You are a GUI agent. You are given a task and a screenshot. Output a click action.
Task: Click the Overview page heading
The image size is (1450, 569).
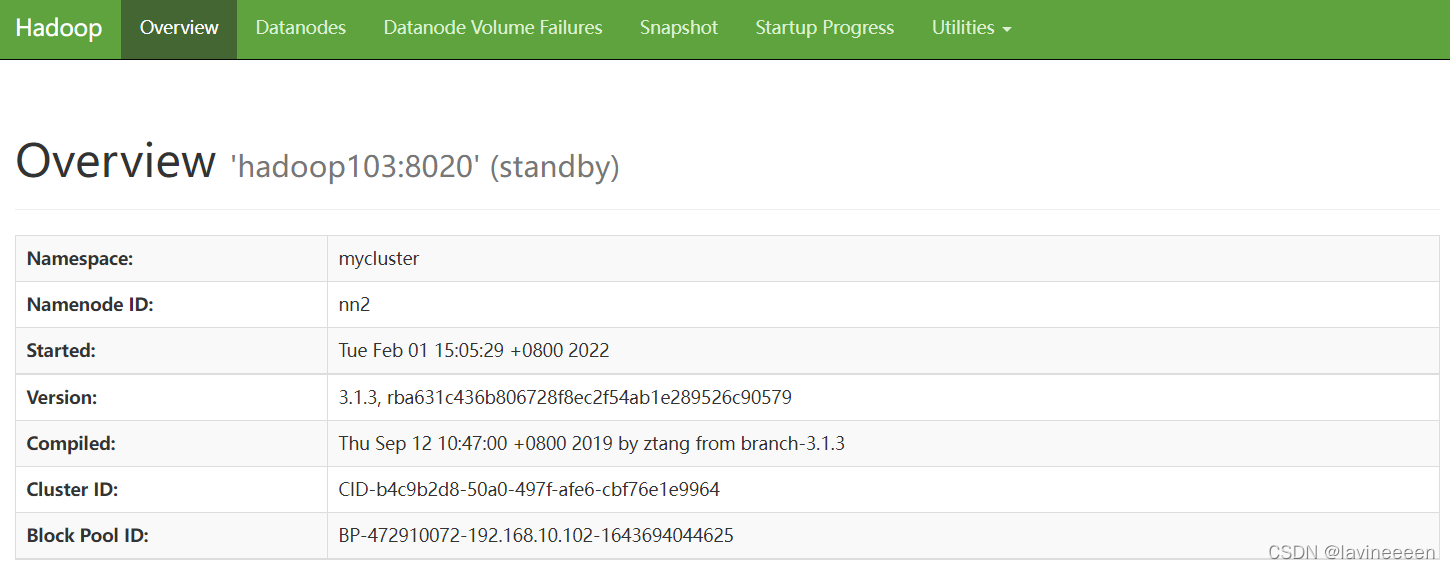click(x=116, y=161)
